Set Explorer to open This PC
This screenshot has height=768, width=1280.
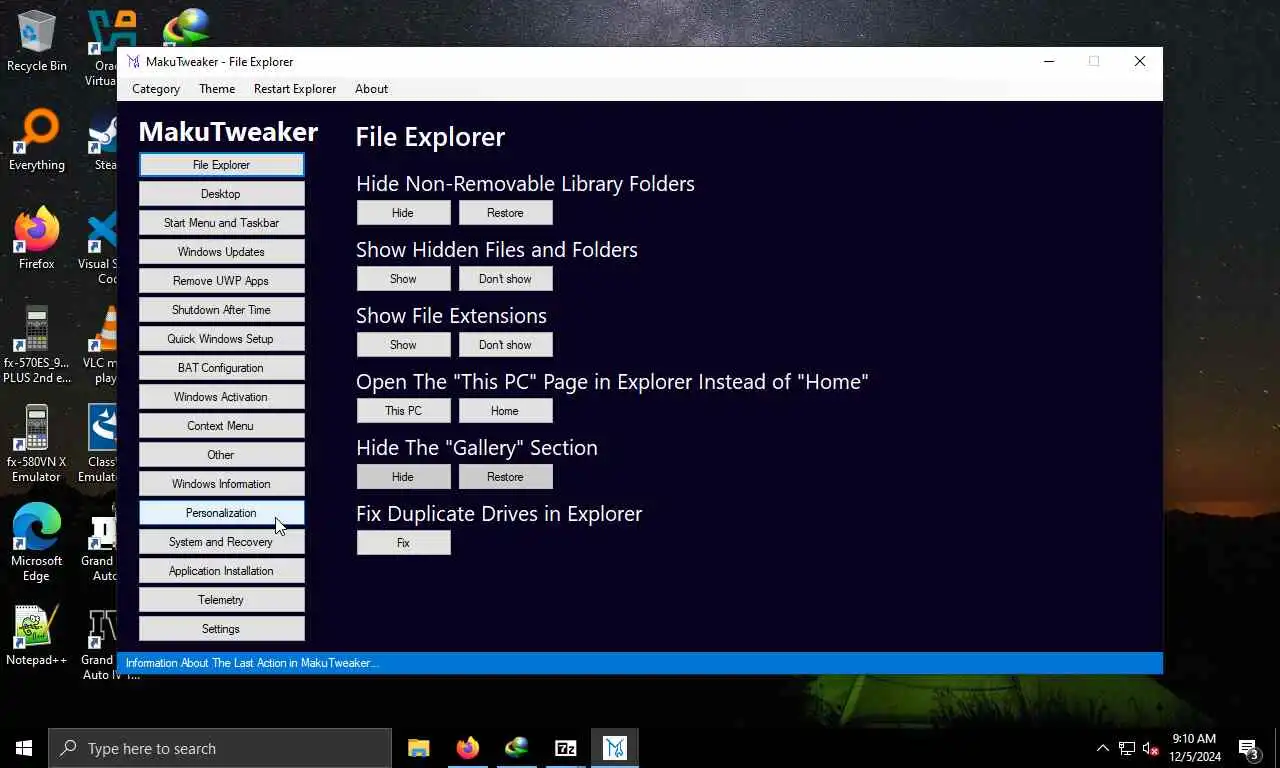tap(403, 411)
